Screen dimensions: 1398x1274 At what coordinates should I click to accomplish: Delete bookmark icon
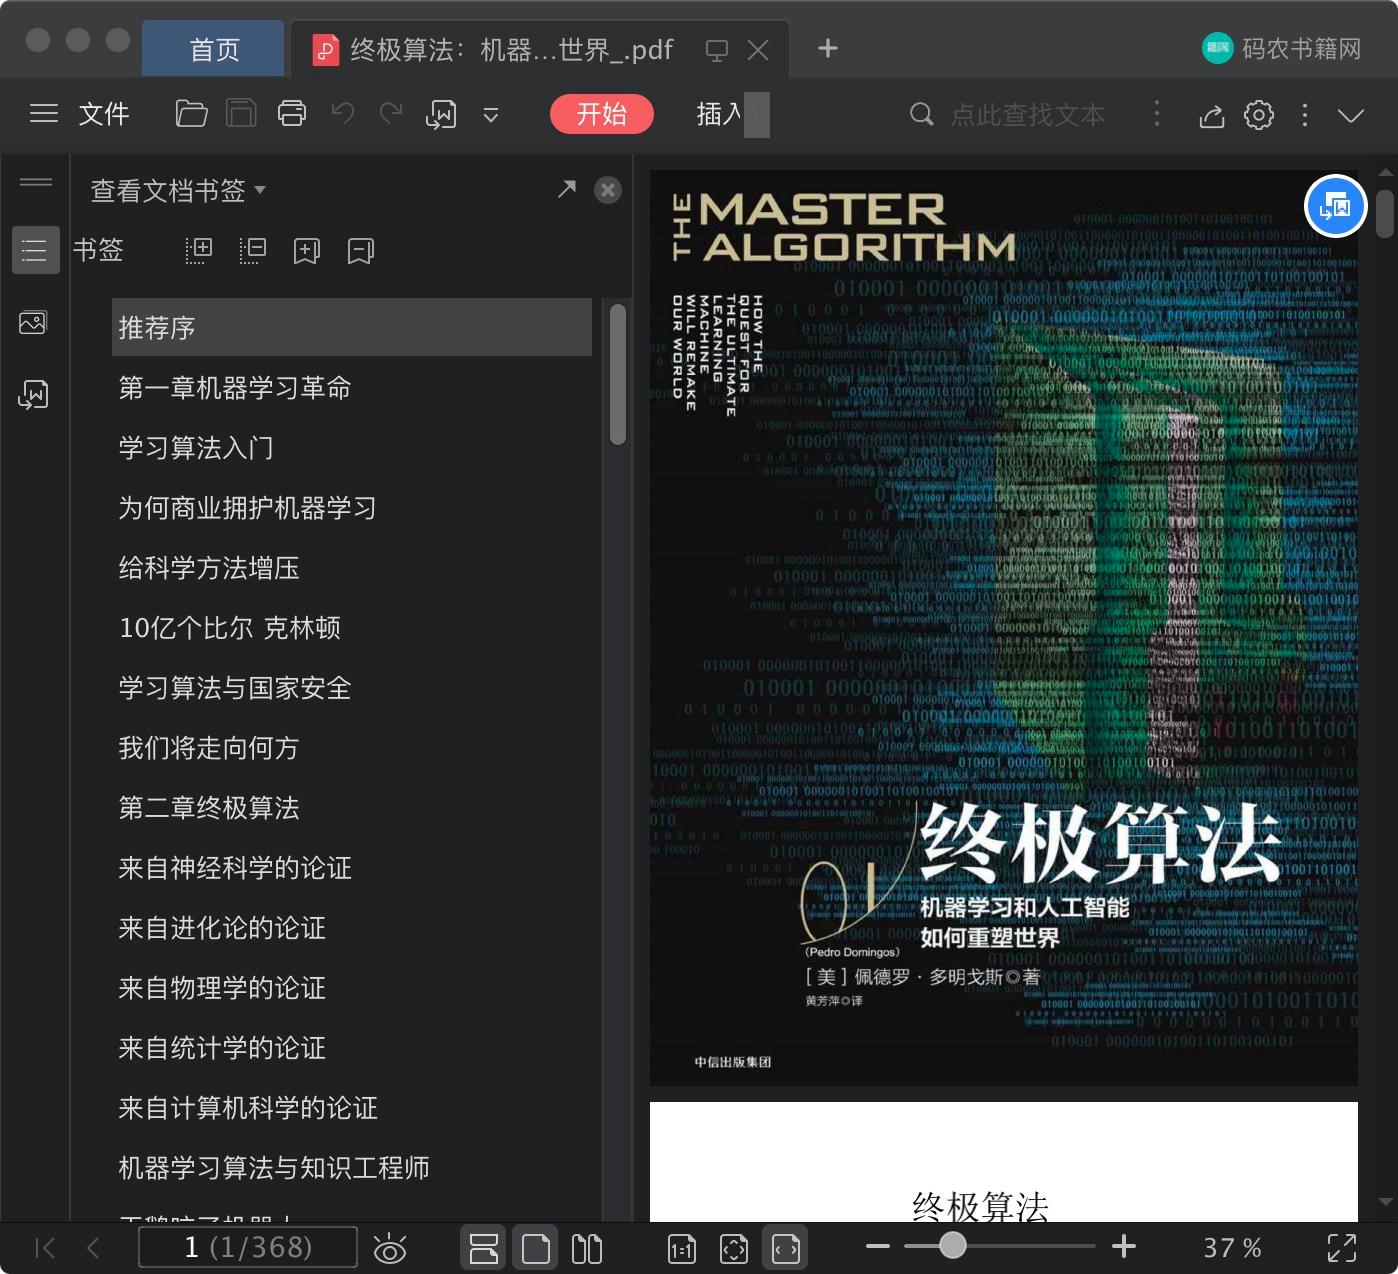361,250
